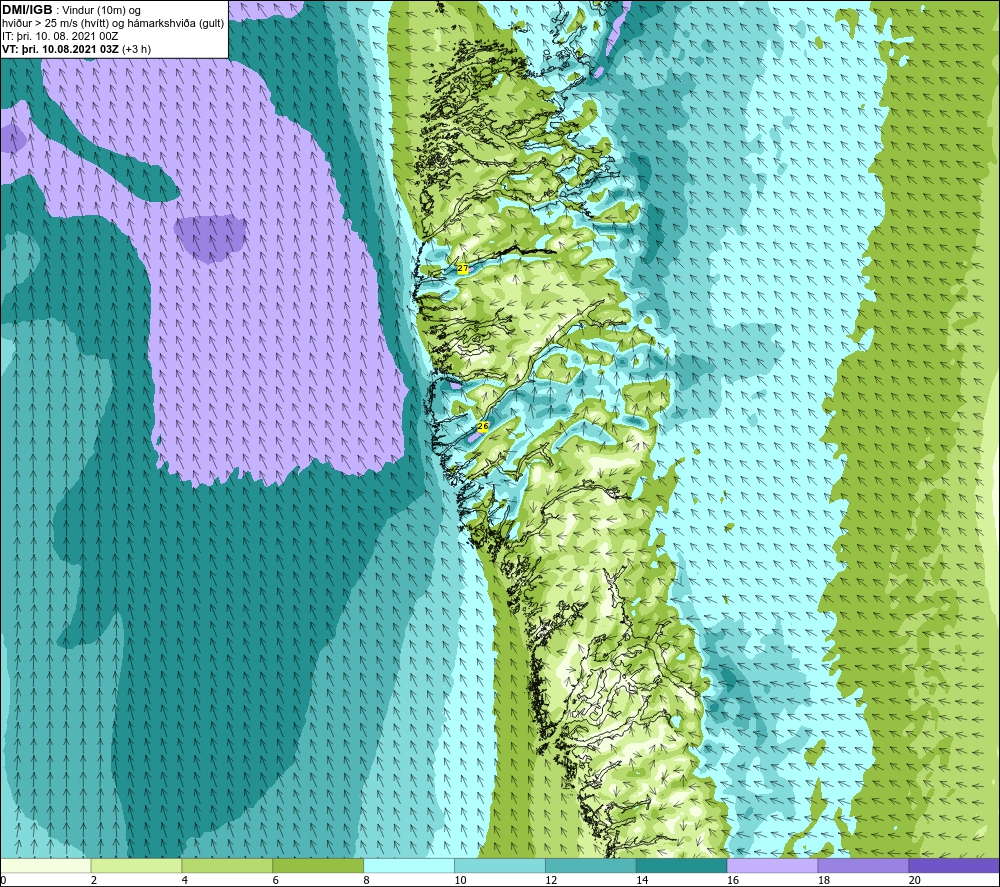
Task: Click legend scale number 18
Action: (823, 880)
